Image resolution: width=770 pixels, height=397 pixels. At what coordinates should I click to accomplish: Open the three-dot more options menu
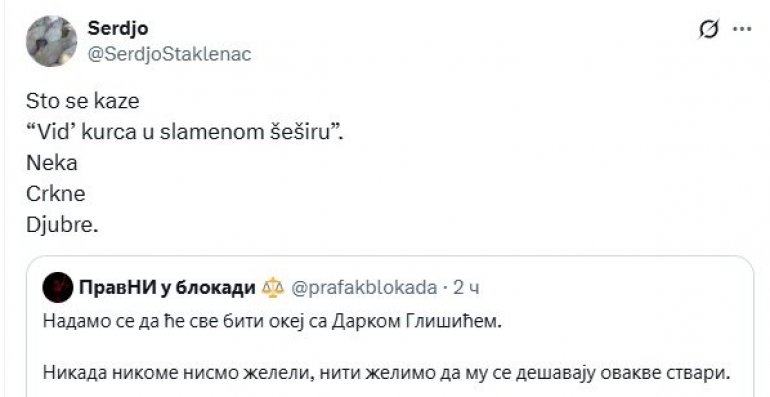click(742, 29)
